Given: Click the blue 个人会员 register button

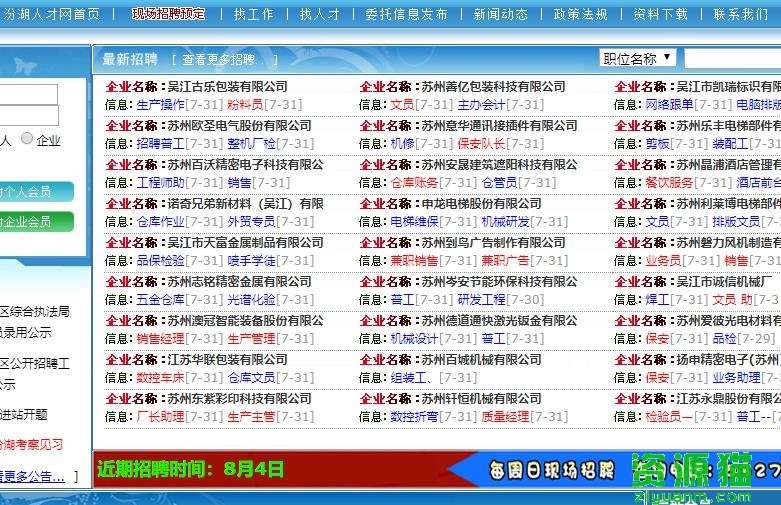Looking at the screenshot, I should pyautogui.click(x=36, y=192).
